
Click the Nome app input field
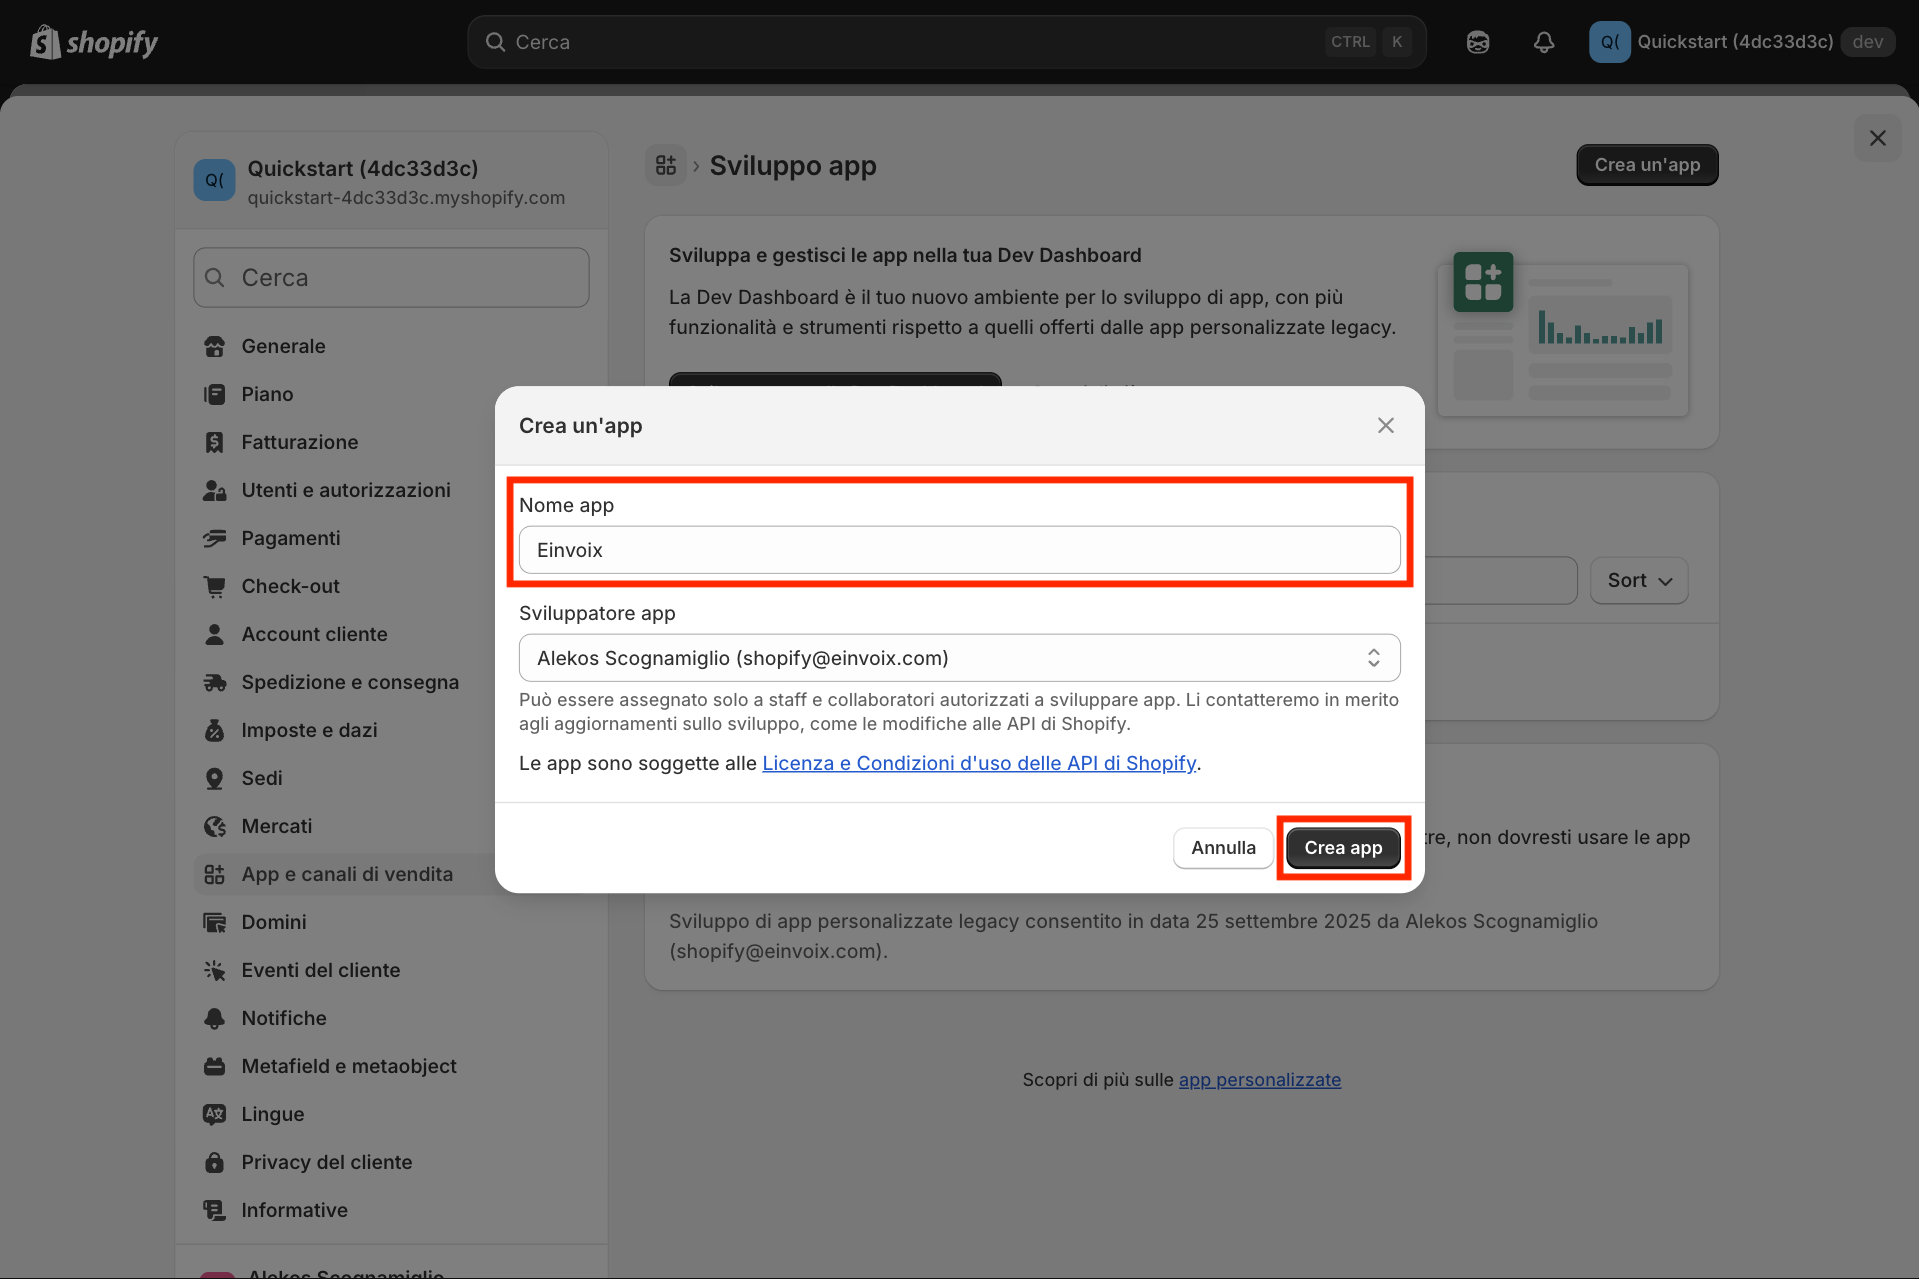959,549
